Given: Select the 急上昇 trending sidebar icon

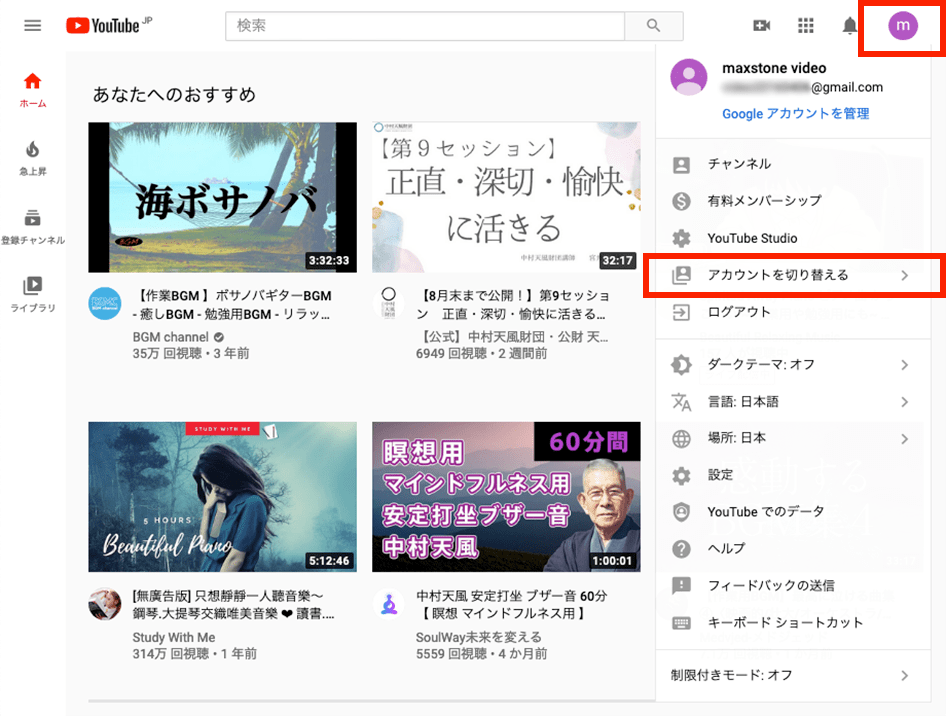Looking at the screenshot, I should click(x=33, y=158).
